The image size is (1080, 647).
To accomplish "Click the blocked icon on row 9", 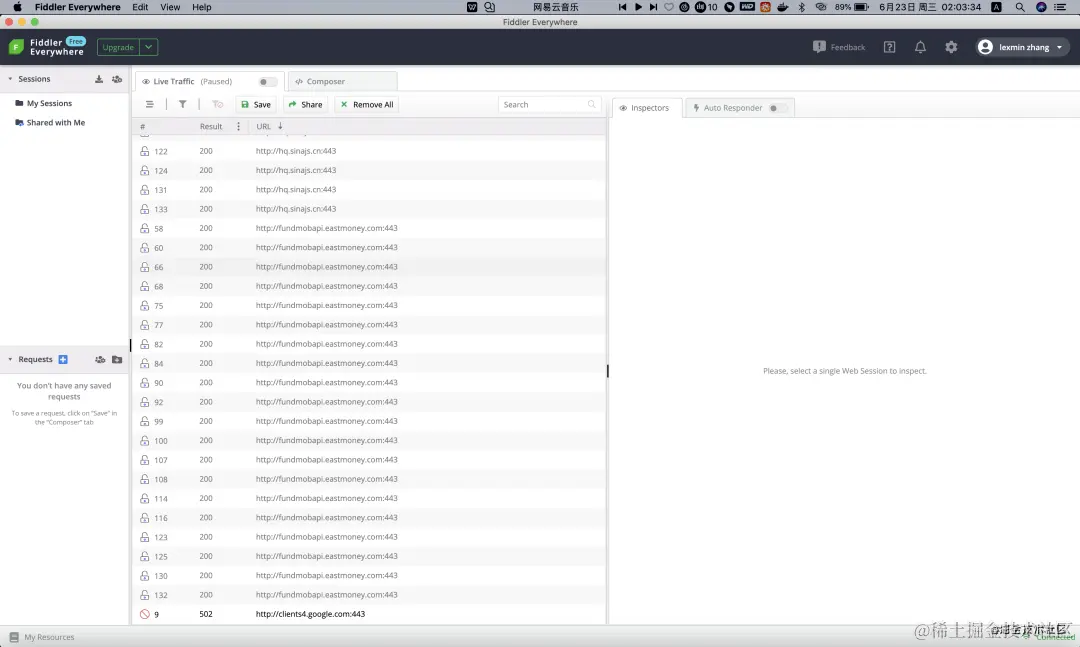I will [x=145, y=614].
